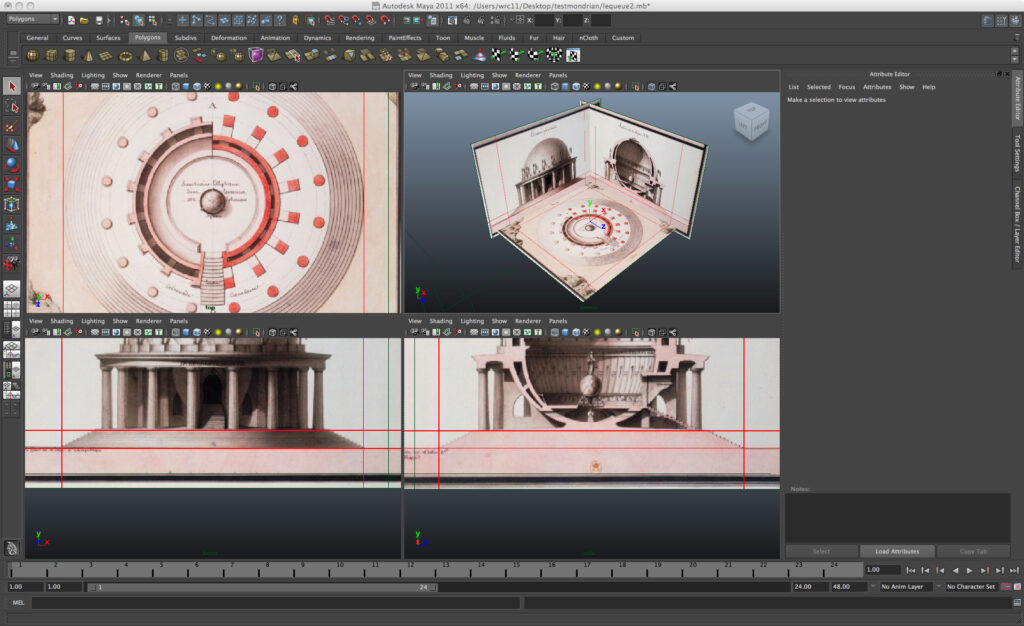The width and height of the screenshot is (1024, 626).
Task: Create a polygon cube from the shelf
Action: (51, 56)
